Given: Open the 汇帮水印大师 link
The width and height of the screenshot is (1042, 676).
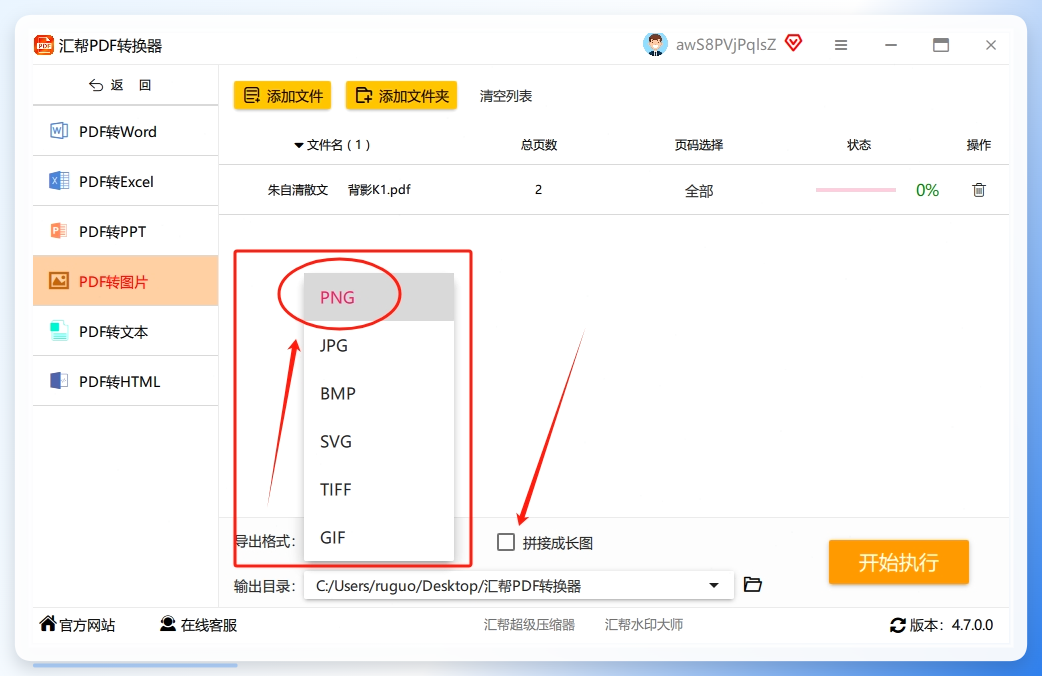Looking at the screenshot, I should [643, 625].
